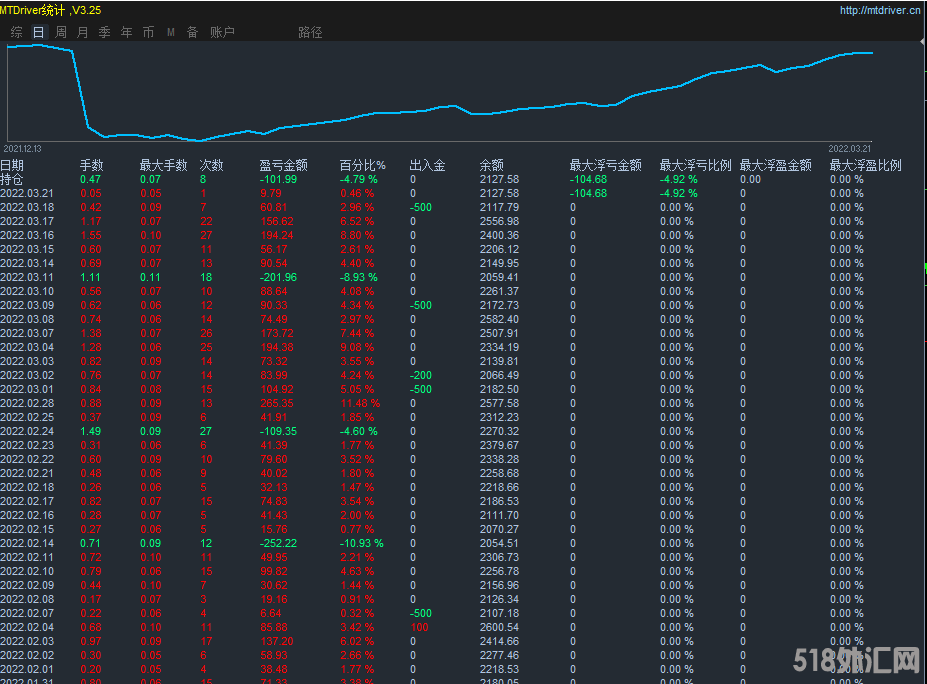927x684 pixels.
Task: Switch to the 月 (monthly) tab
Action: coord(83,32)
